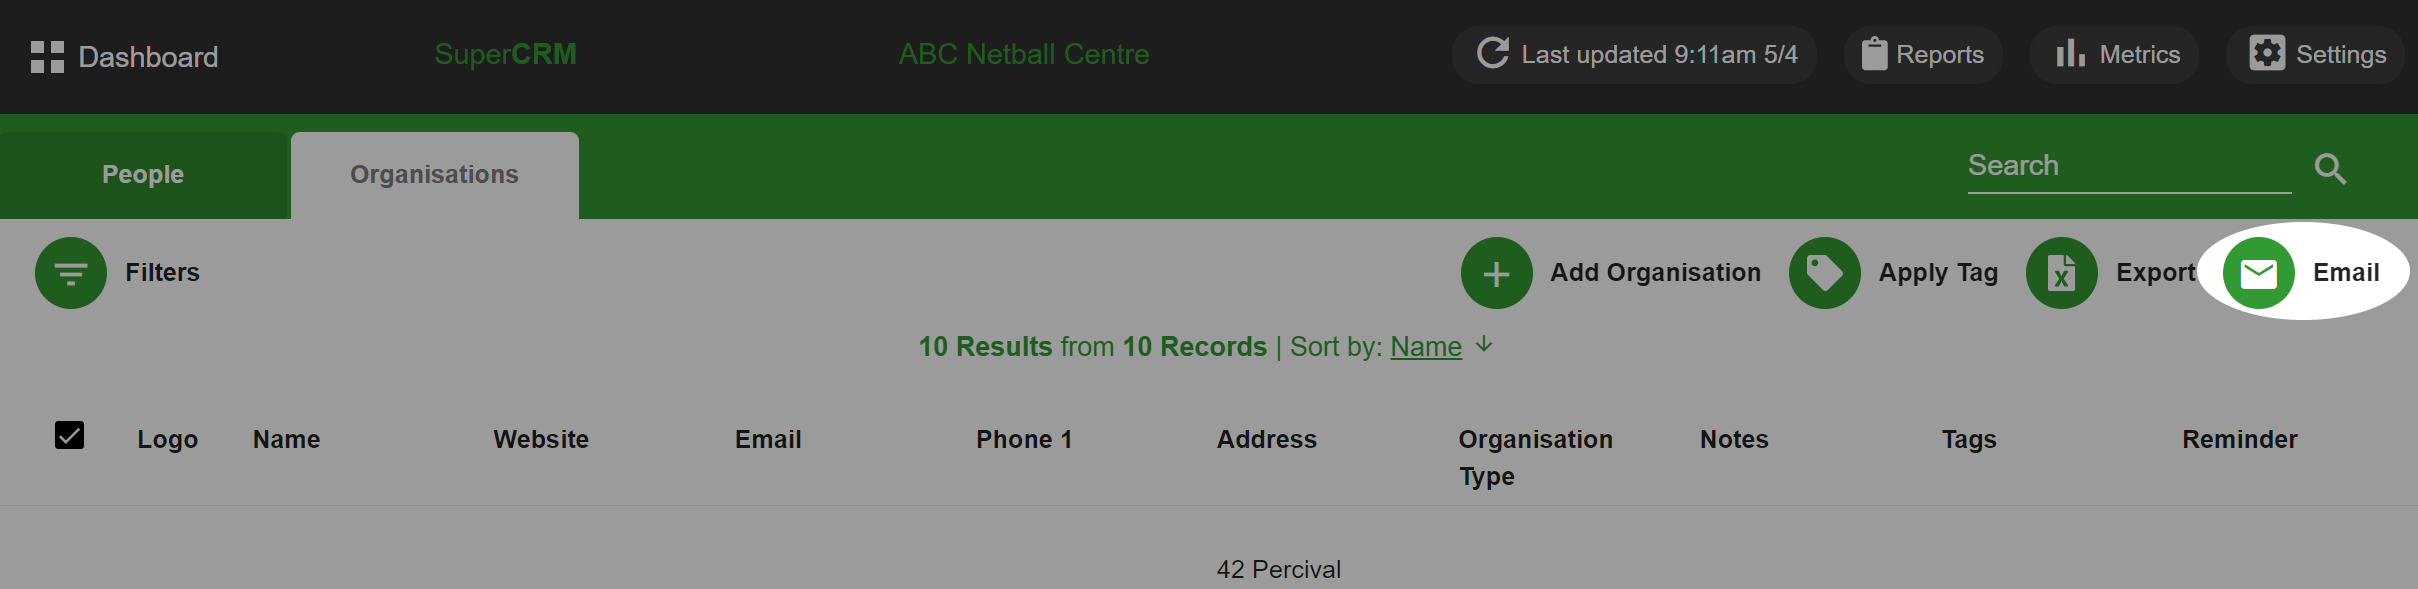Image resolution: width=2418 pixels, height=589 pixels.
Task: Toggle sort direction arrow next to Name
Action: point(1484,345)
